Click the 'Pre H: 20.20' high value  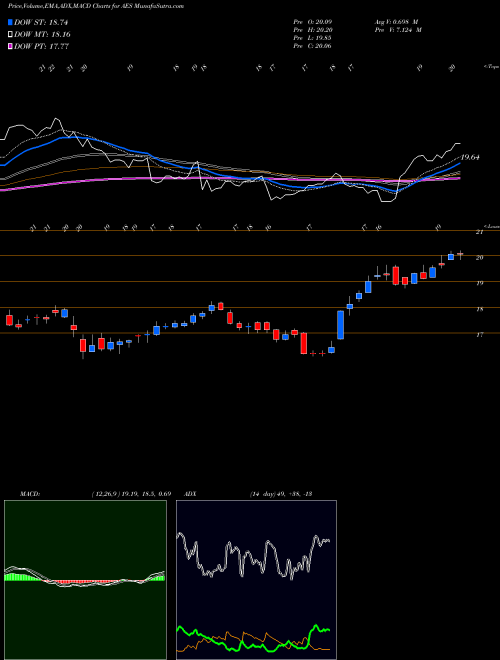coord(313,30)
